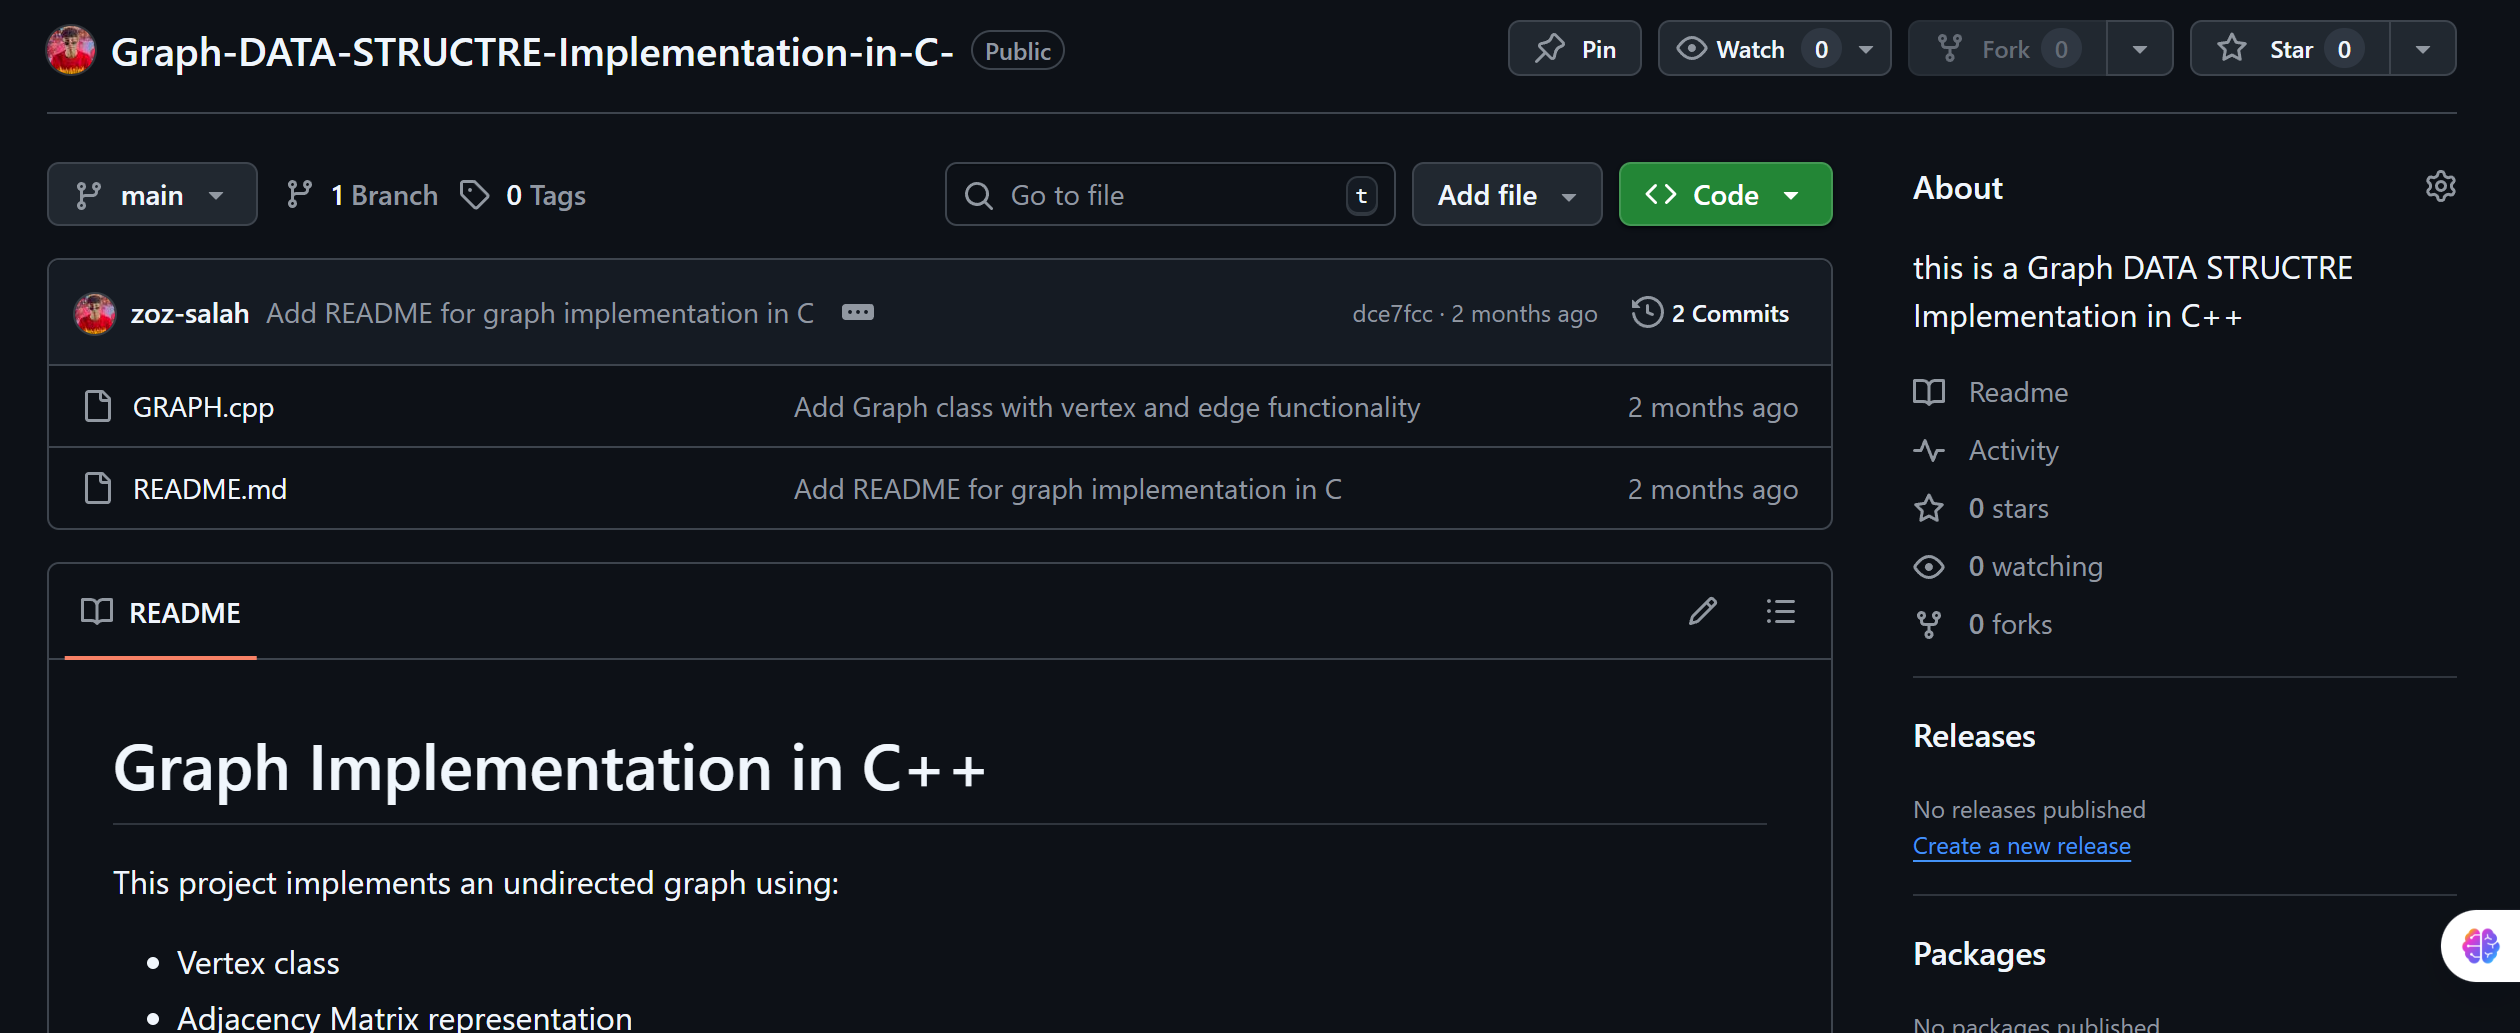Open Activity via pulse icon in sidebar
This screenshot has width=2520, height=1033.
pyautogui.click(x=1930, y=451)
